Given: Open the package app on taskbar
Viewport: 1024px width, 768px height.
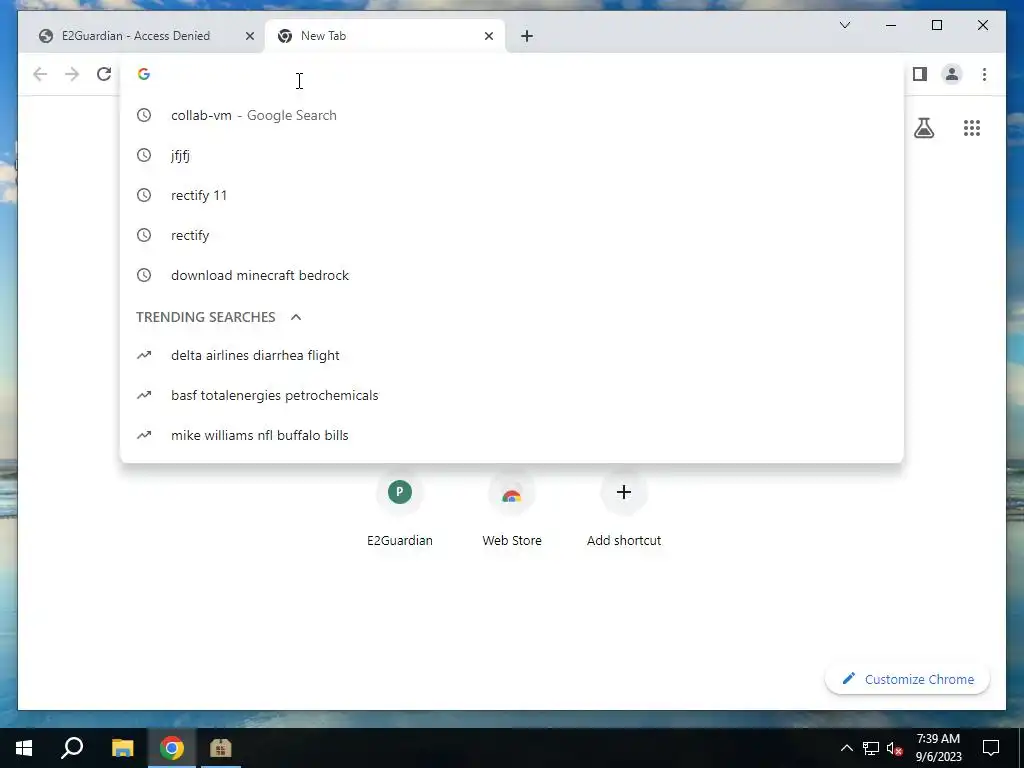Looking at the screenshot, I should 221,748.
